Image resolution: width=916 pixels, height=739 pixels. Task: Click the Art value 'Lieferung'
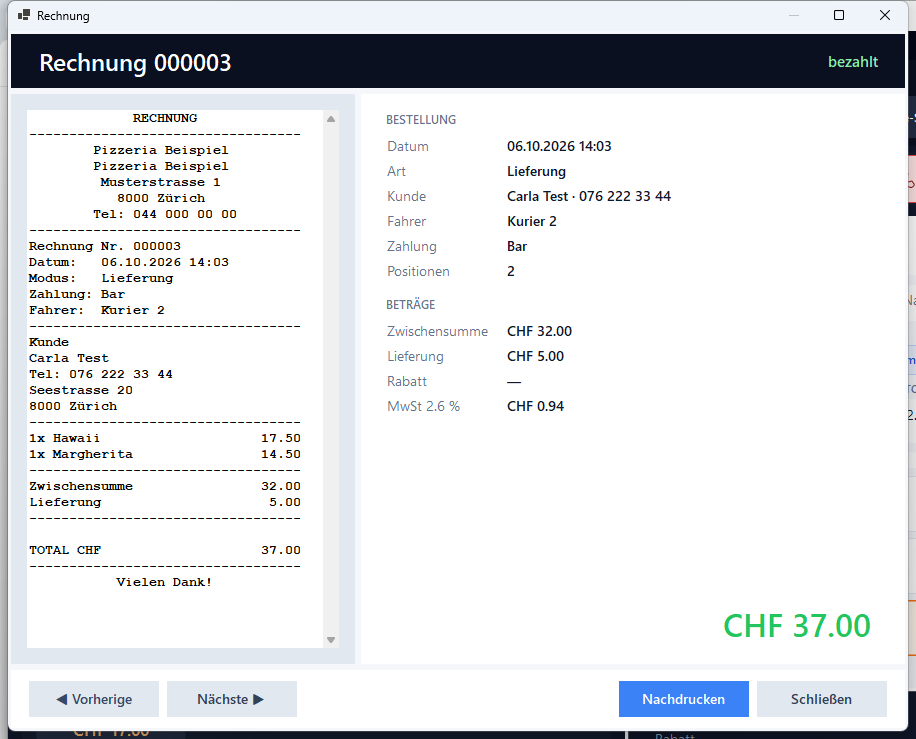536,171
